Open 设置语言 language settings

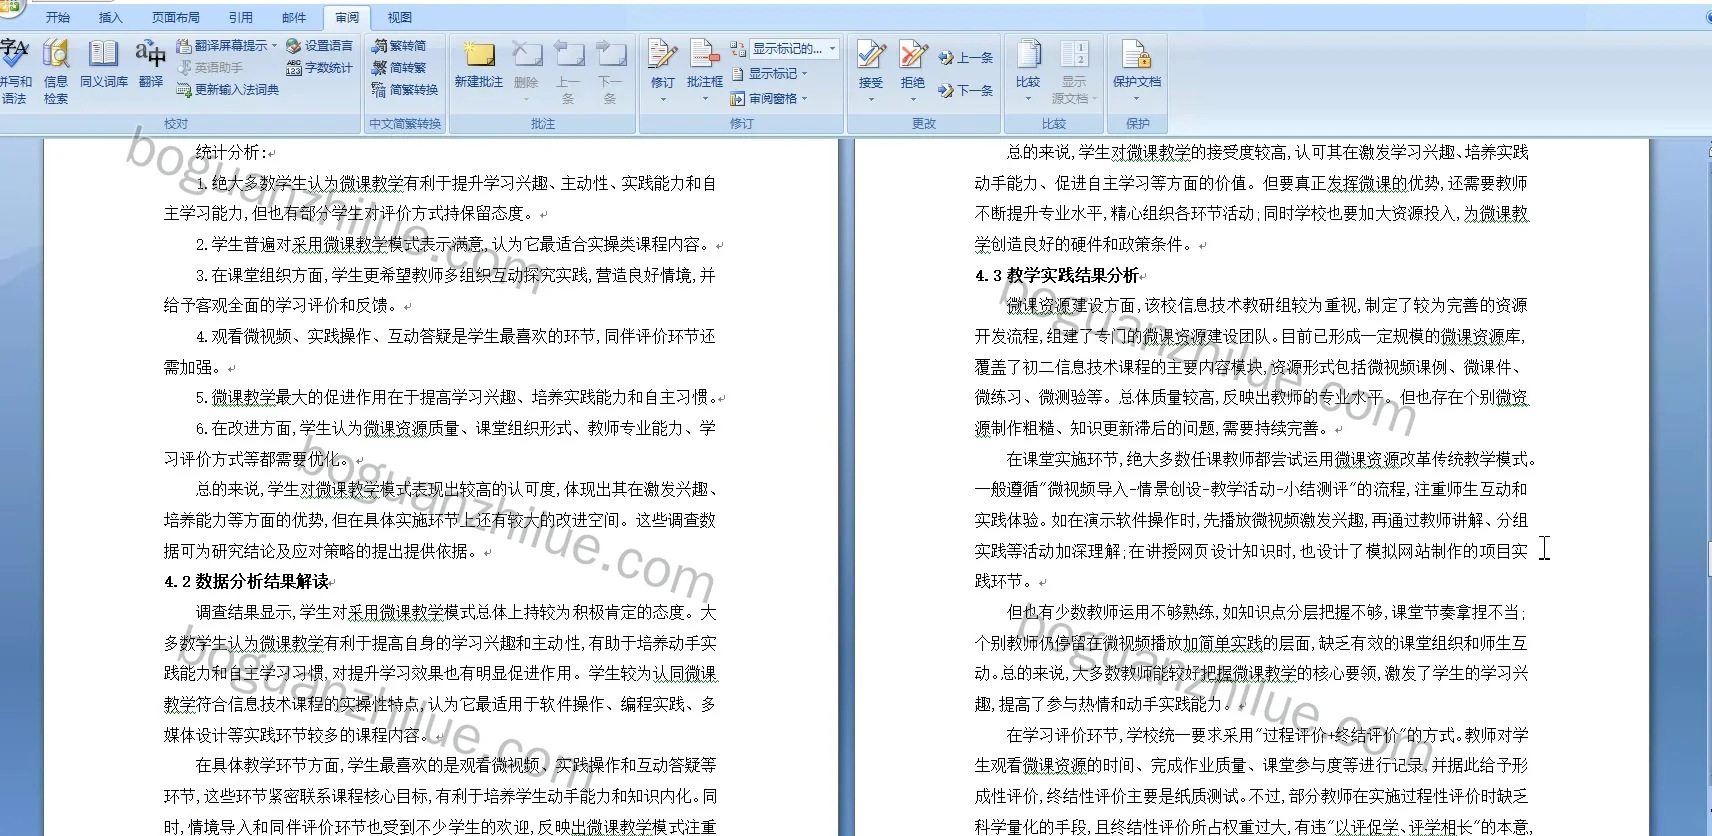point(319,46)
